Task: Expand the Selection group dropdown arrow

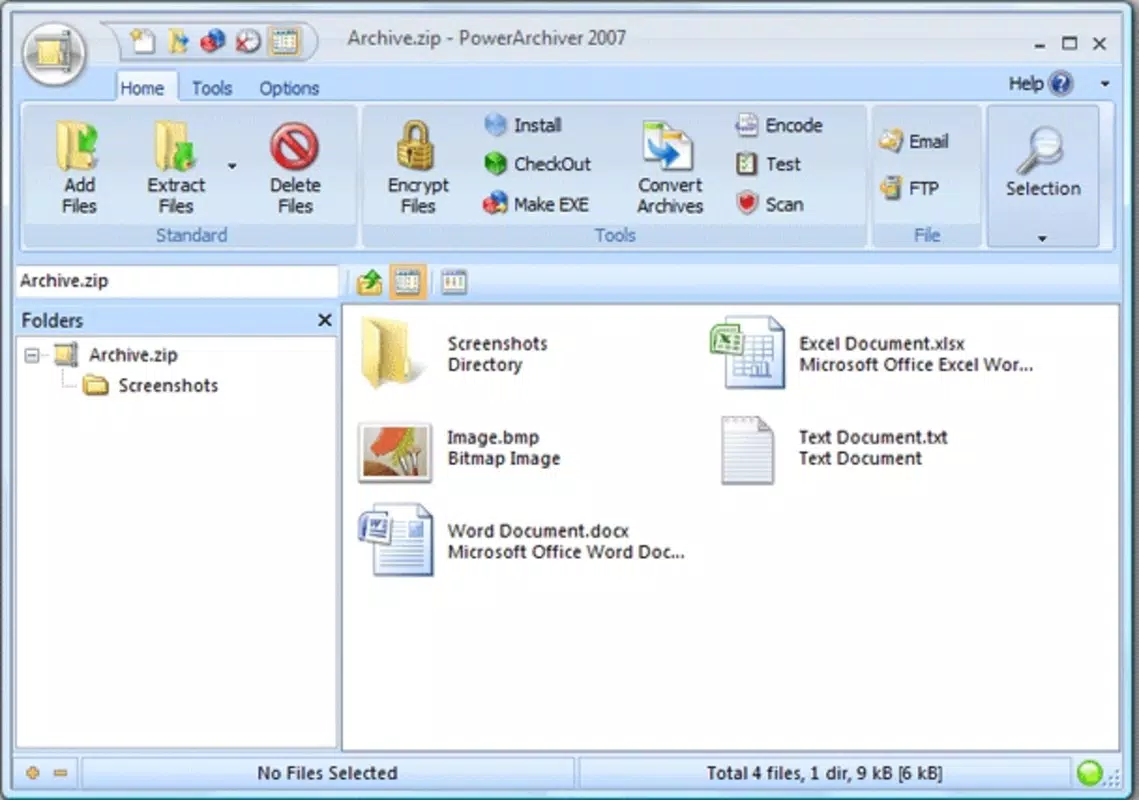Action: (x=1042, y=238)
